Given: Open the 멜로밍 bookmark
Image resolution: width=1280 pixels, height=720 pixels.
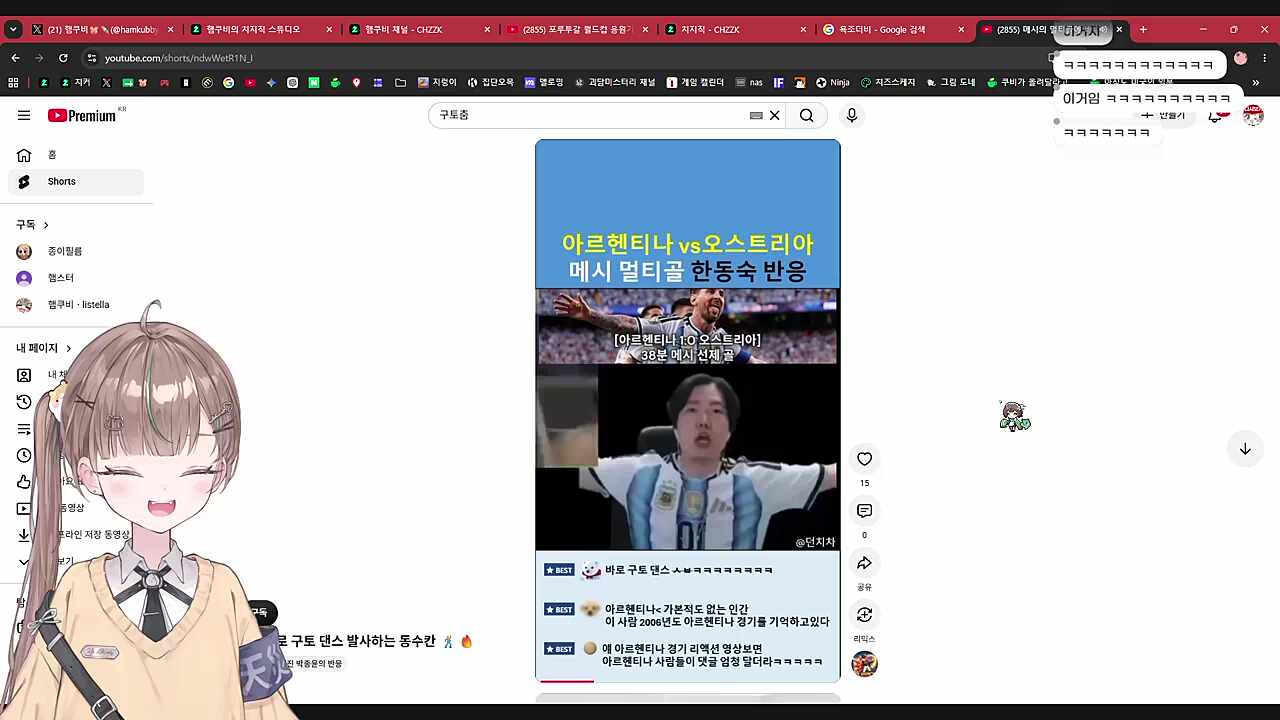Looking at the screenshot, I should pyautogui.click(x=544, y=83).
